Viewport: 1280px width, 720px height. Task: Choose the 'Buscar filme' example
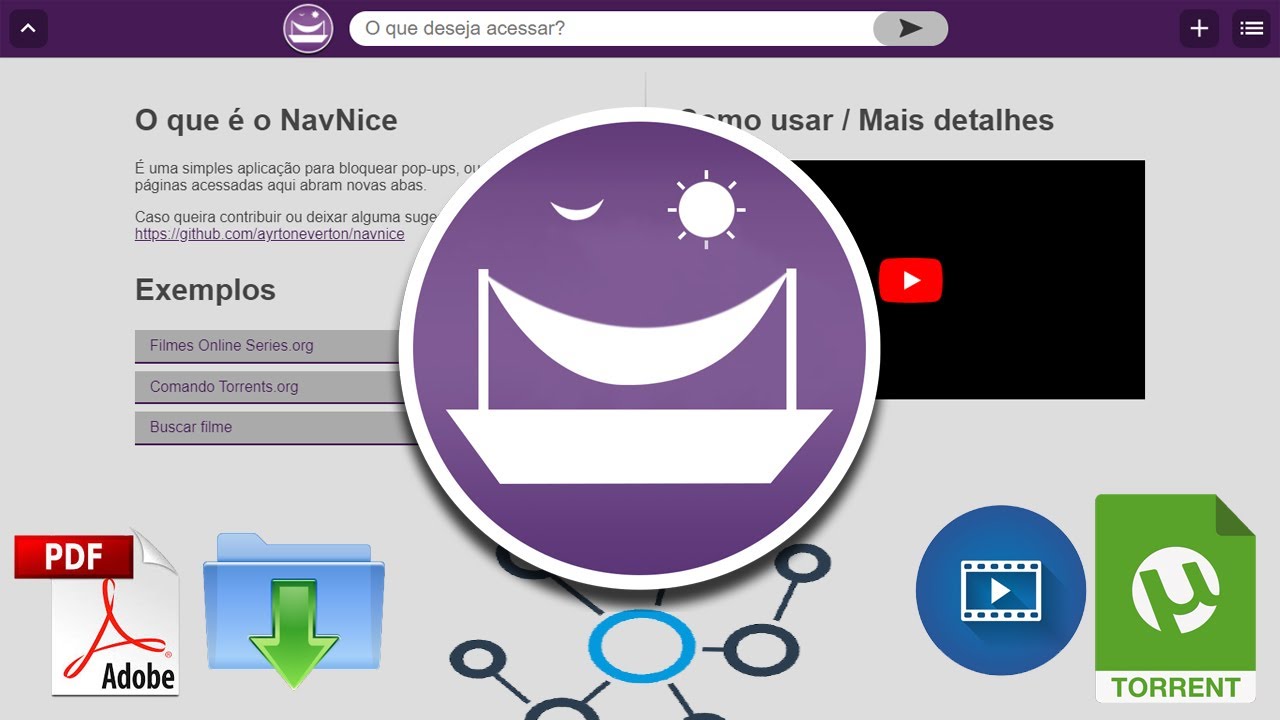pyautogui.click(x=275, y=427)
